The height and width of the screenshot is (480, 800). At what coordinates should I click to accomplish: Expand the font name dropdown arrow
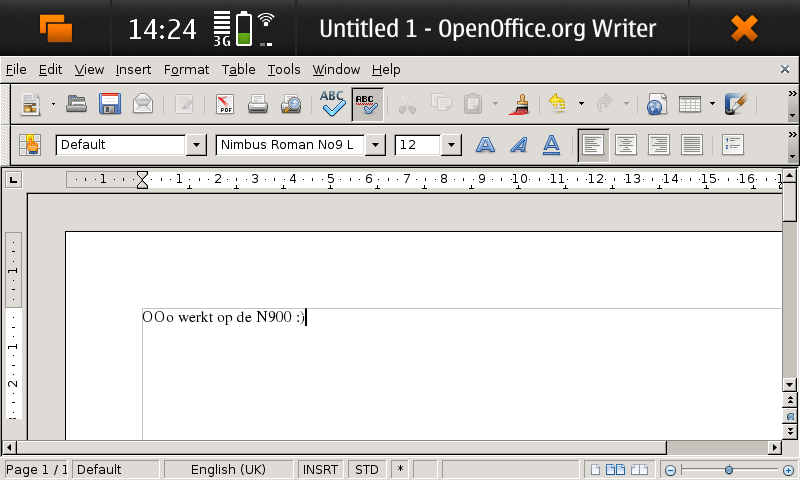coord(375,145)
